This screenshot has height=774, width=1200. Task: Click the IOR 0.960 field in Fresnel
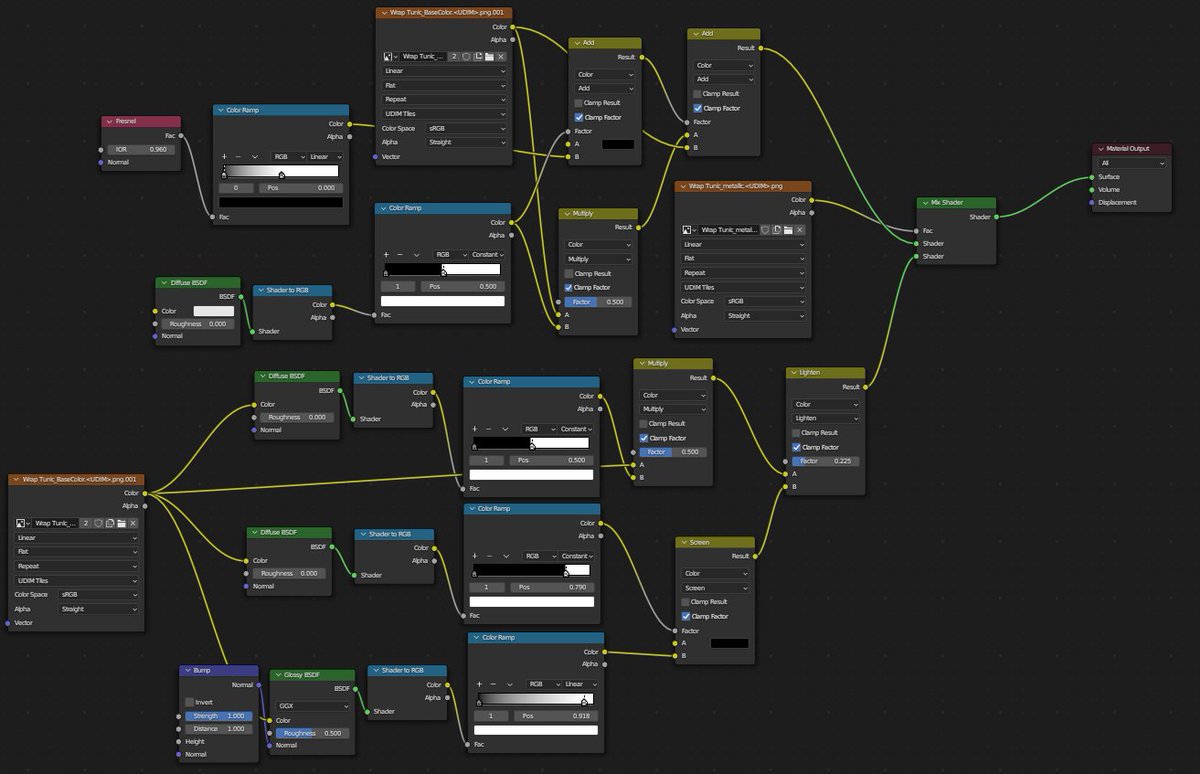coord(140,149)
